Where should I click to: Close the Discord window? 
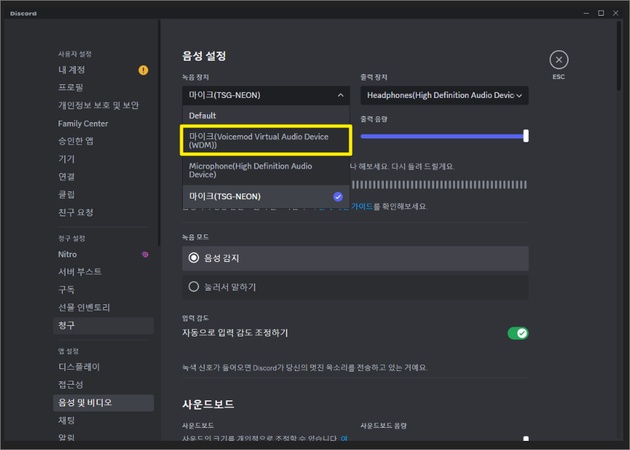[616, 13]
